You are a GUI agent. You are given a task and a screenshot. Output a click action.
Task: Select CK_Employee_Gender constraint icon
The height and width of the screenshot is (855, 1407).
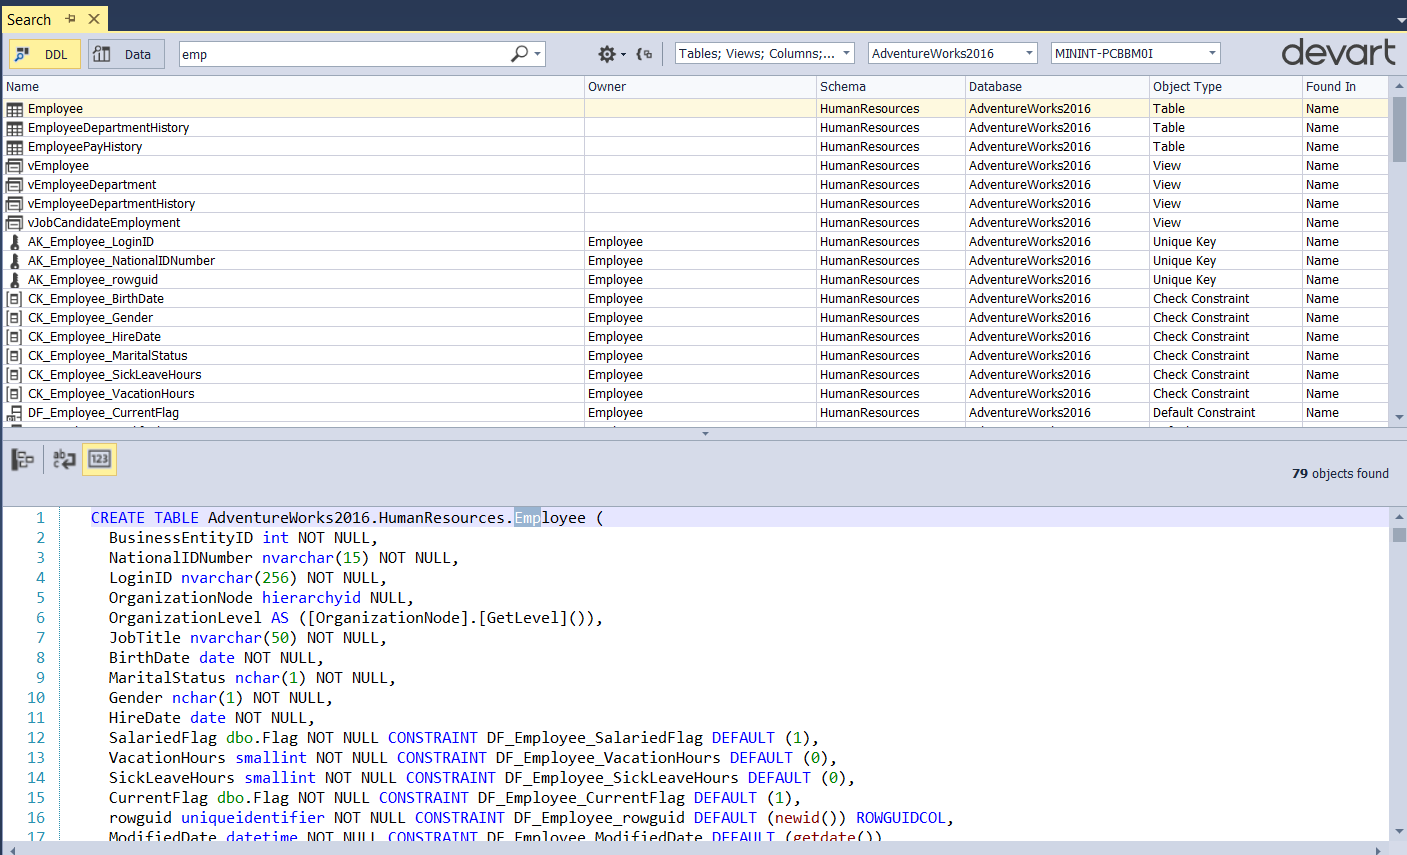coord(15,318)
